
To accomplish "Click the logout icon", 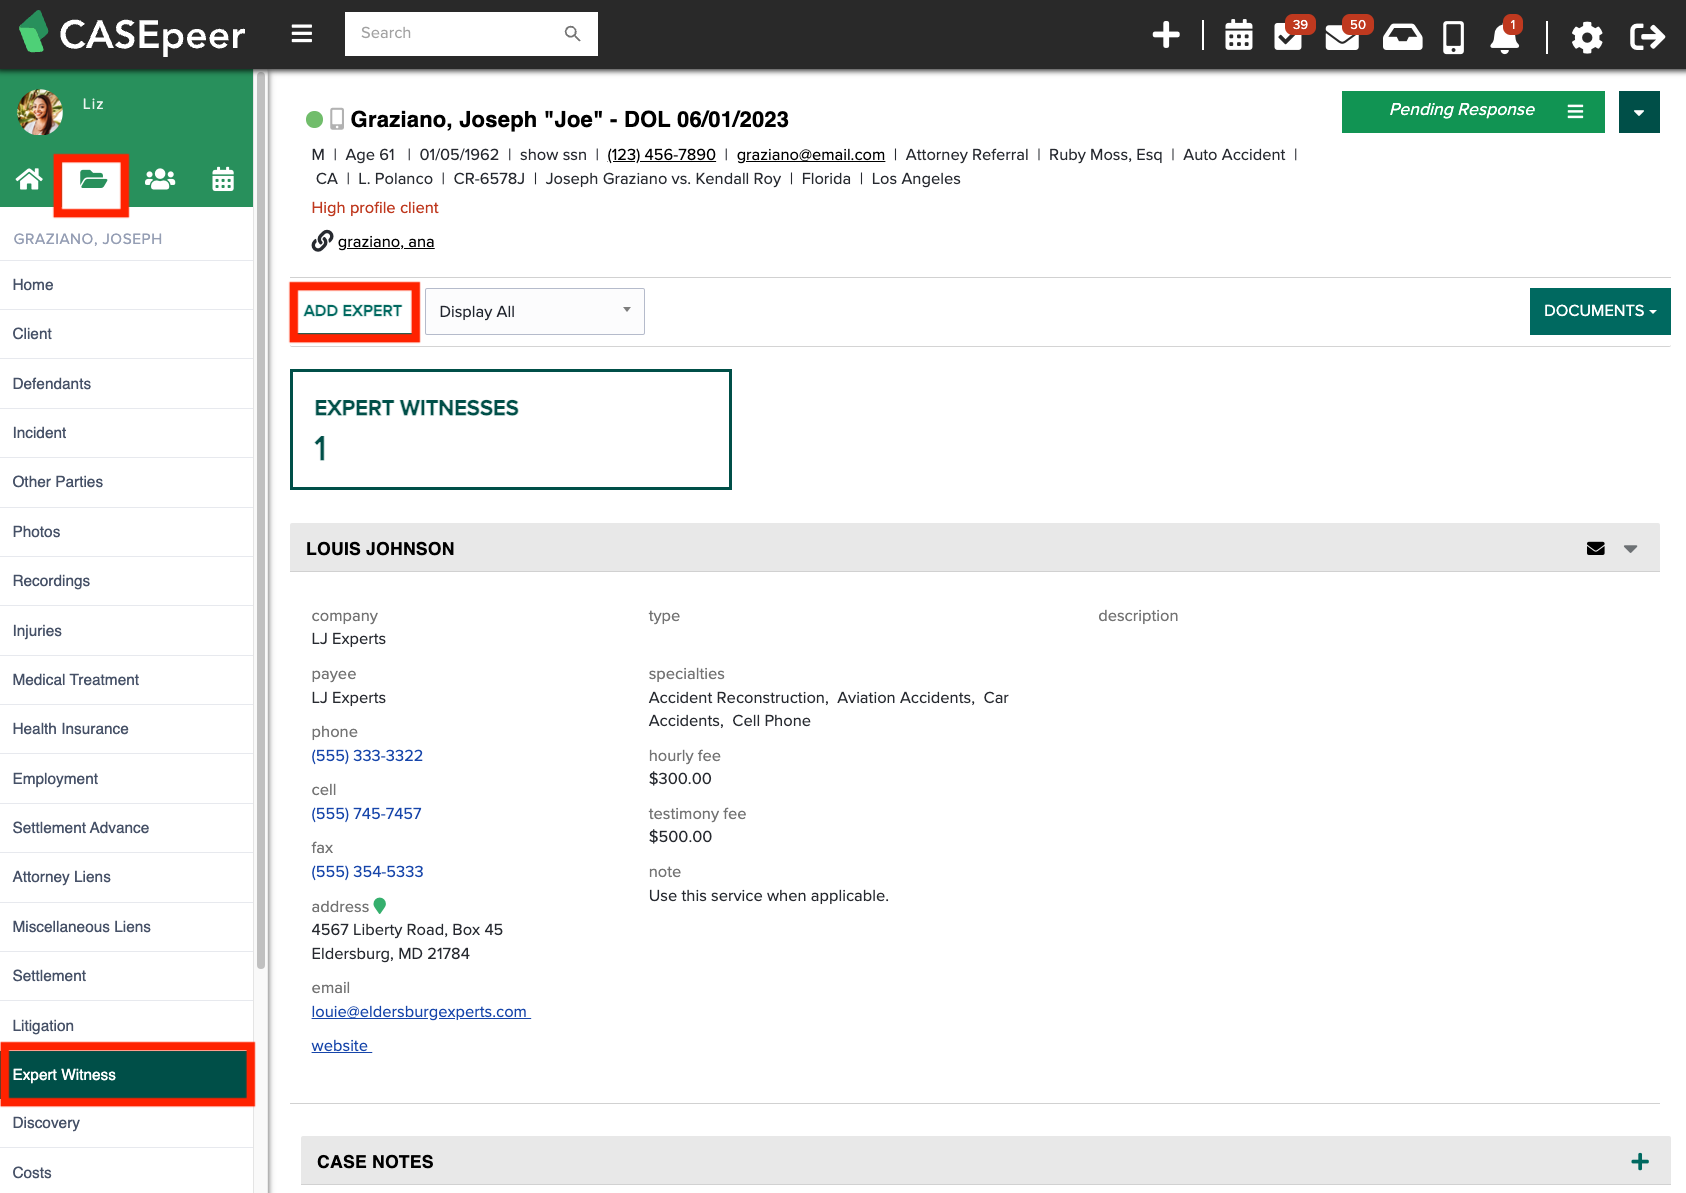I will click(1647, 37).
